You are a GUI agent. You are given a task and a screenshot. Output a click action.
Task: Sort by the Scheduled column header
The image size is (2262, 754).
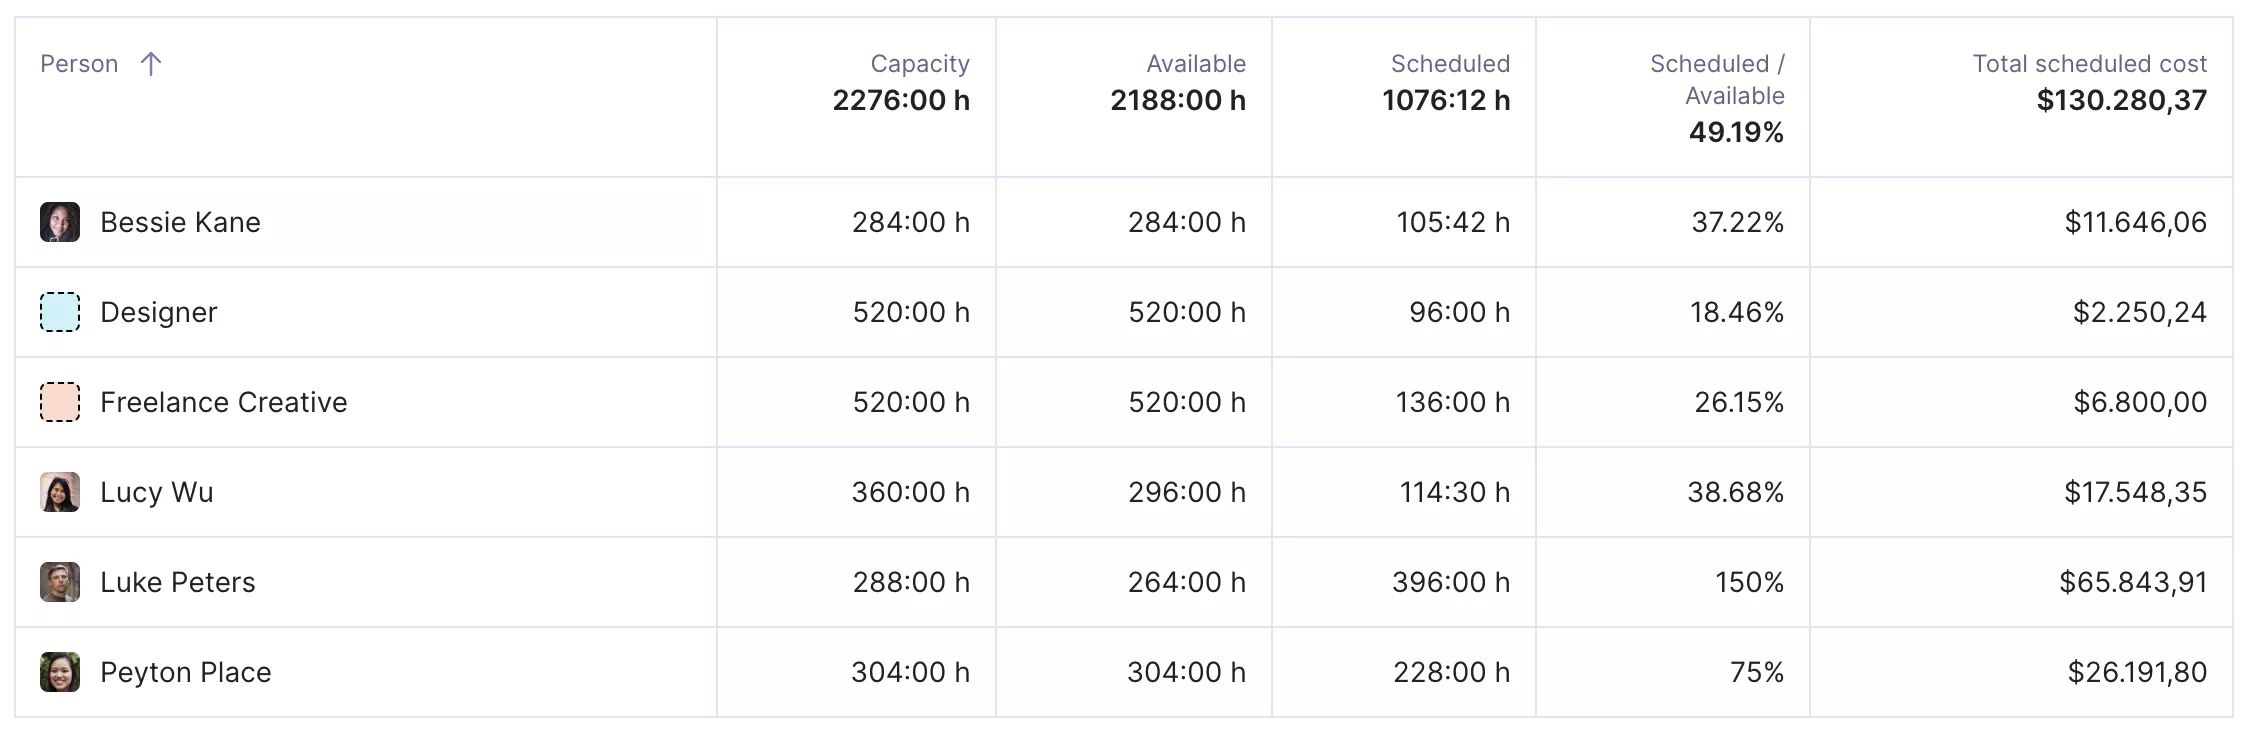click(x=1450, y=64)
